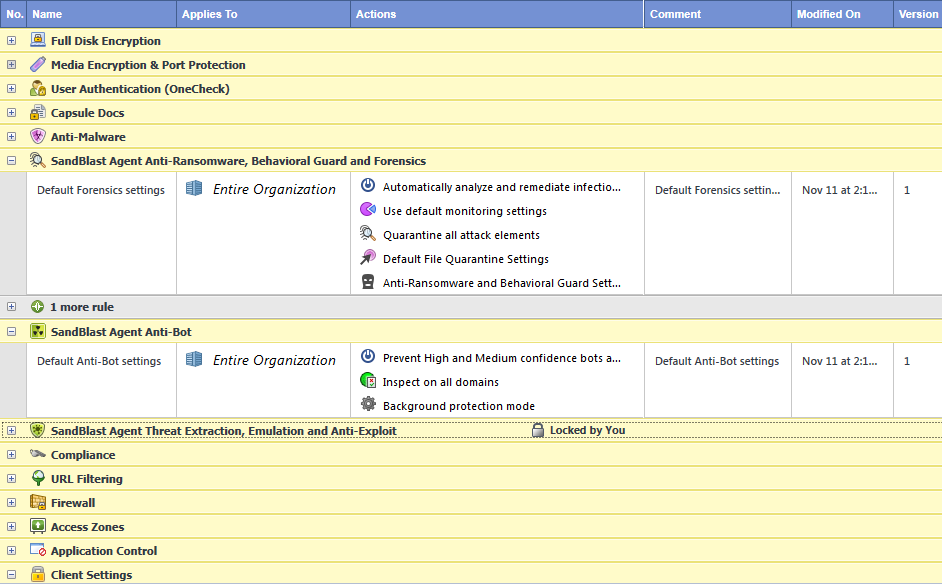Click icon for Use default monitoring settings
The height and width of the screenshot is (584, 942).
tap(368, 209)
